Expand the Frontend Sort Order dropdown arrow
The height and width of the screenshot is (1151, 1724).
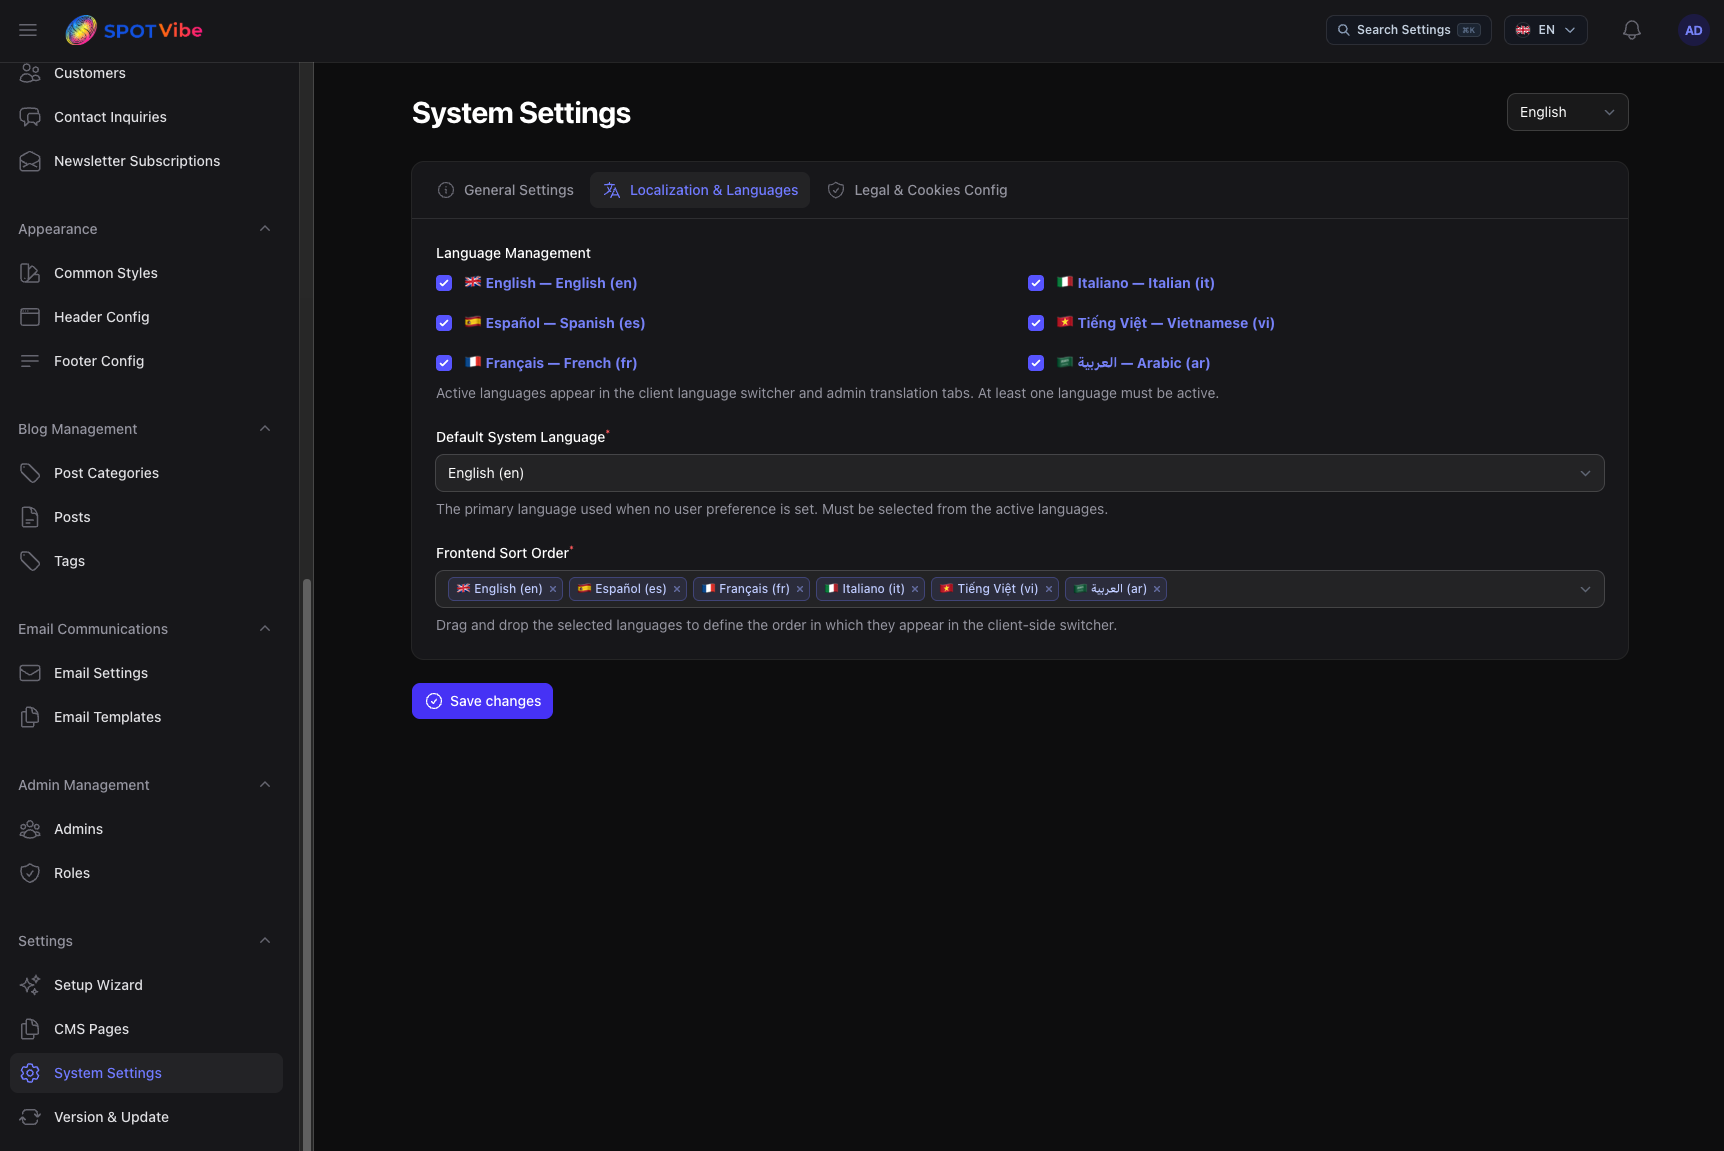point(1585,589)
